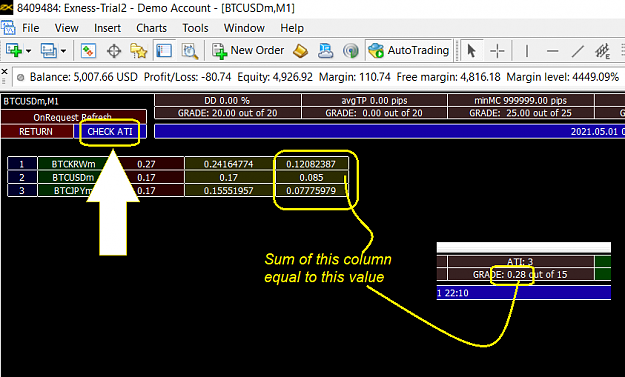Select the Horizontal Line drawing tool
Image resolution: width=625 pixels, height=377 pixels.
click(552, 51)
